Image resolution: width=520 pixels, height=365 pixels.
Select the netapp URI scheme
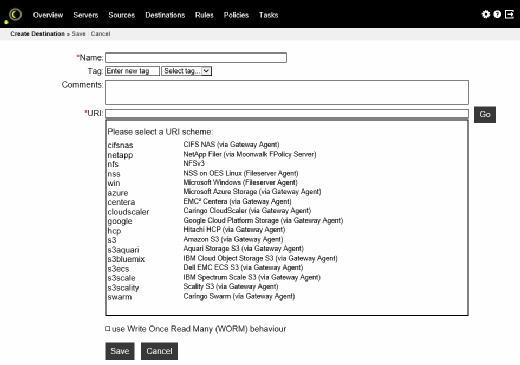click(120, 155)
